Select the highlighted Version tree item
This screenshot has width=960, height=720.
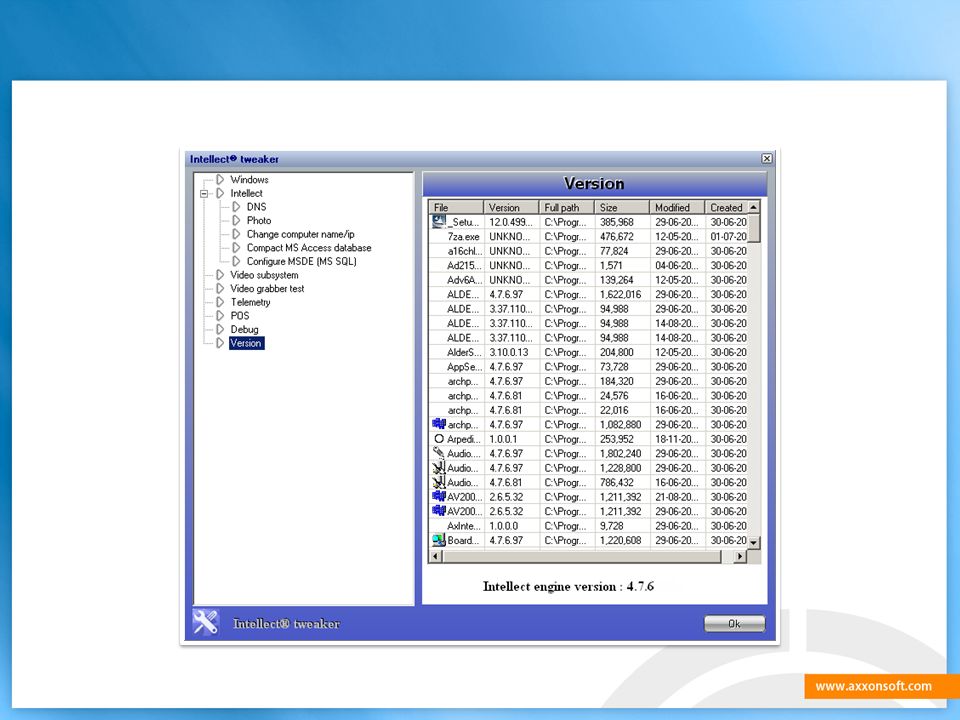pyautogui.click(x=246, y=343)
